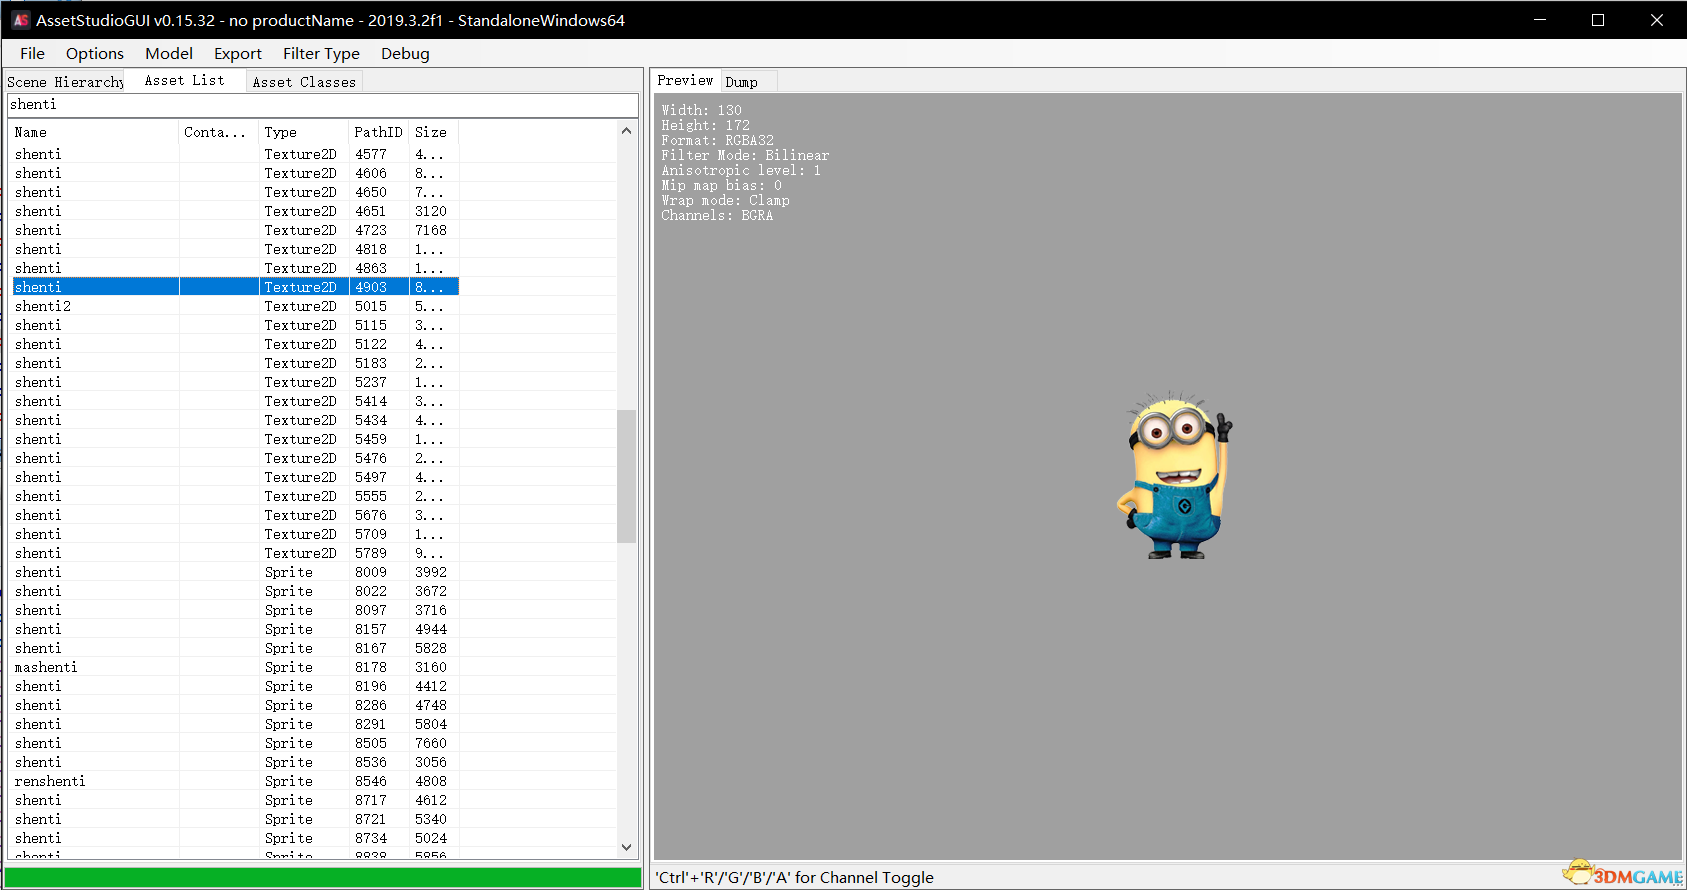Select the Texture2D row with PathID 4863
Image resolution: width=1687 pixels, height=890 pixels.
(235, 268)
